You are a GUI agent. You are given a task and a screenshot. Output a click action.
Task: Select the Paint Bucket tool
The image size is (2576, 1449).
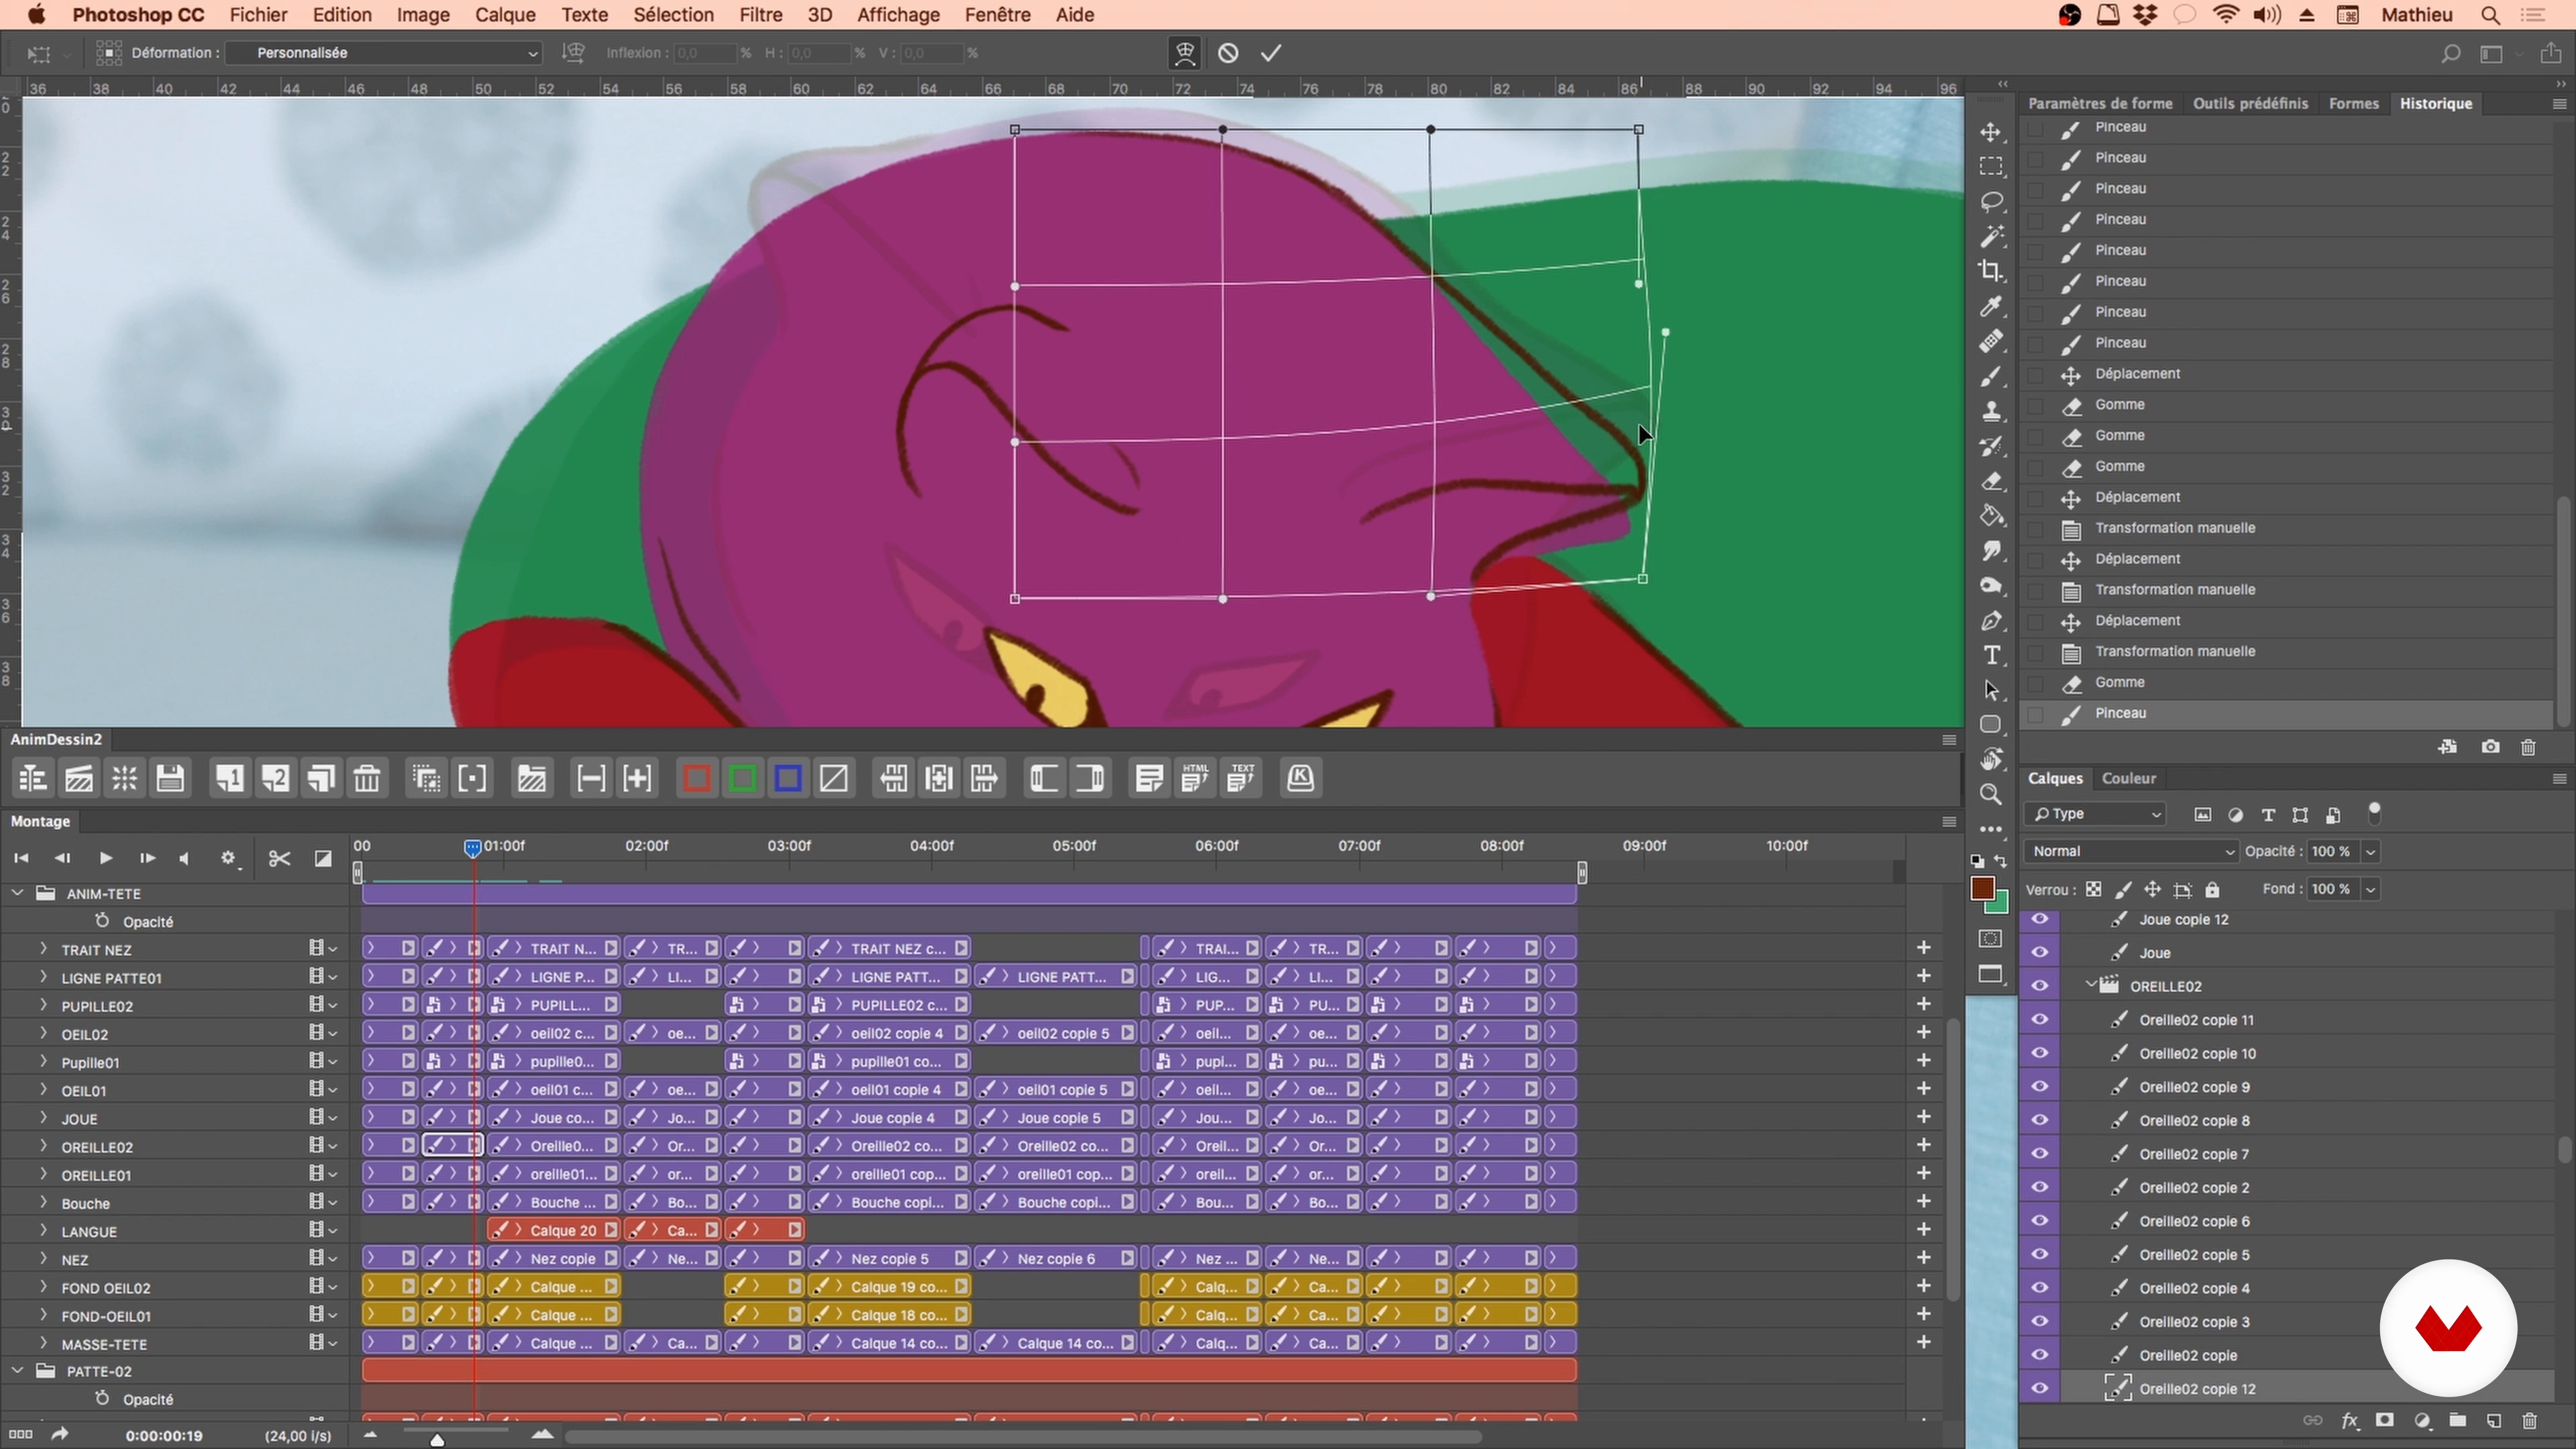pyautogui.click(x=1991, y=516)
